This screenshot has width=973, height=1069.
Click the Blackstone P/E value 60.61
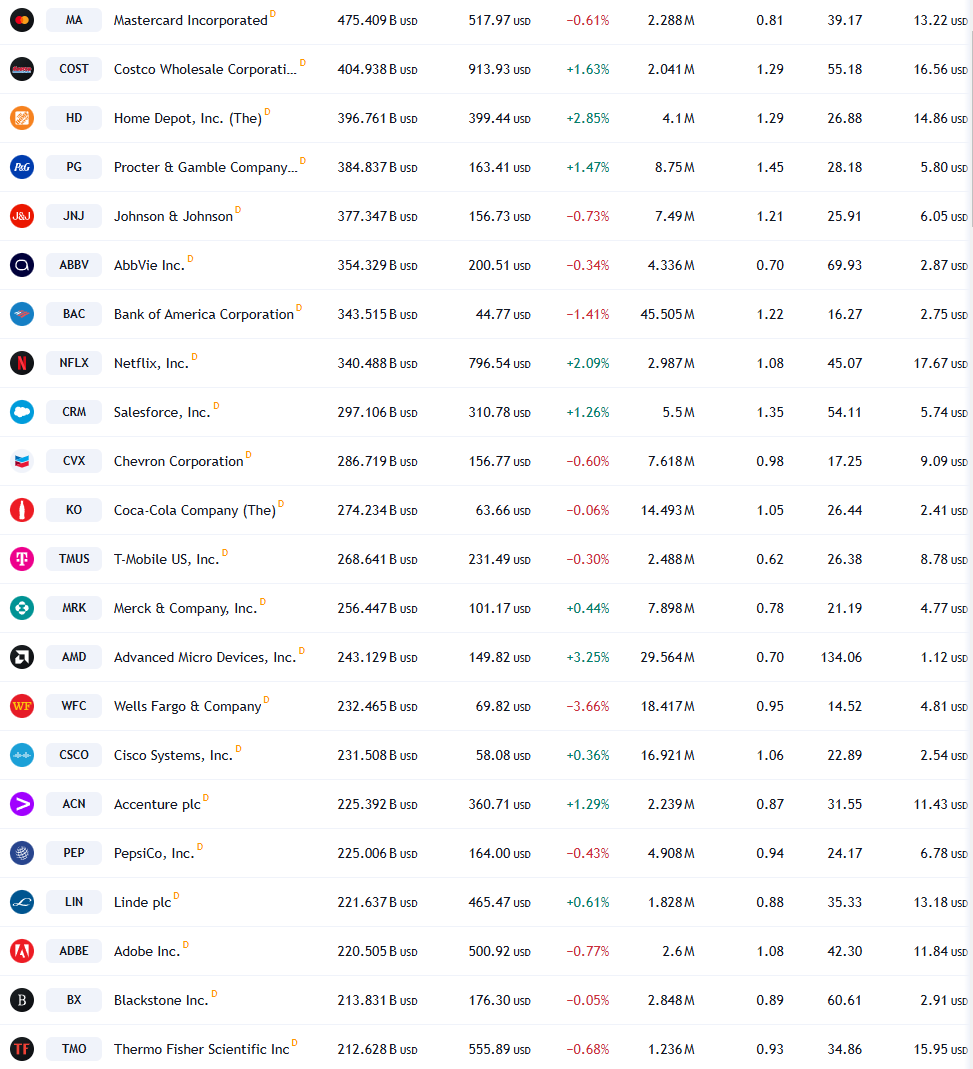click(844, 1000)
